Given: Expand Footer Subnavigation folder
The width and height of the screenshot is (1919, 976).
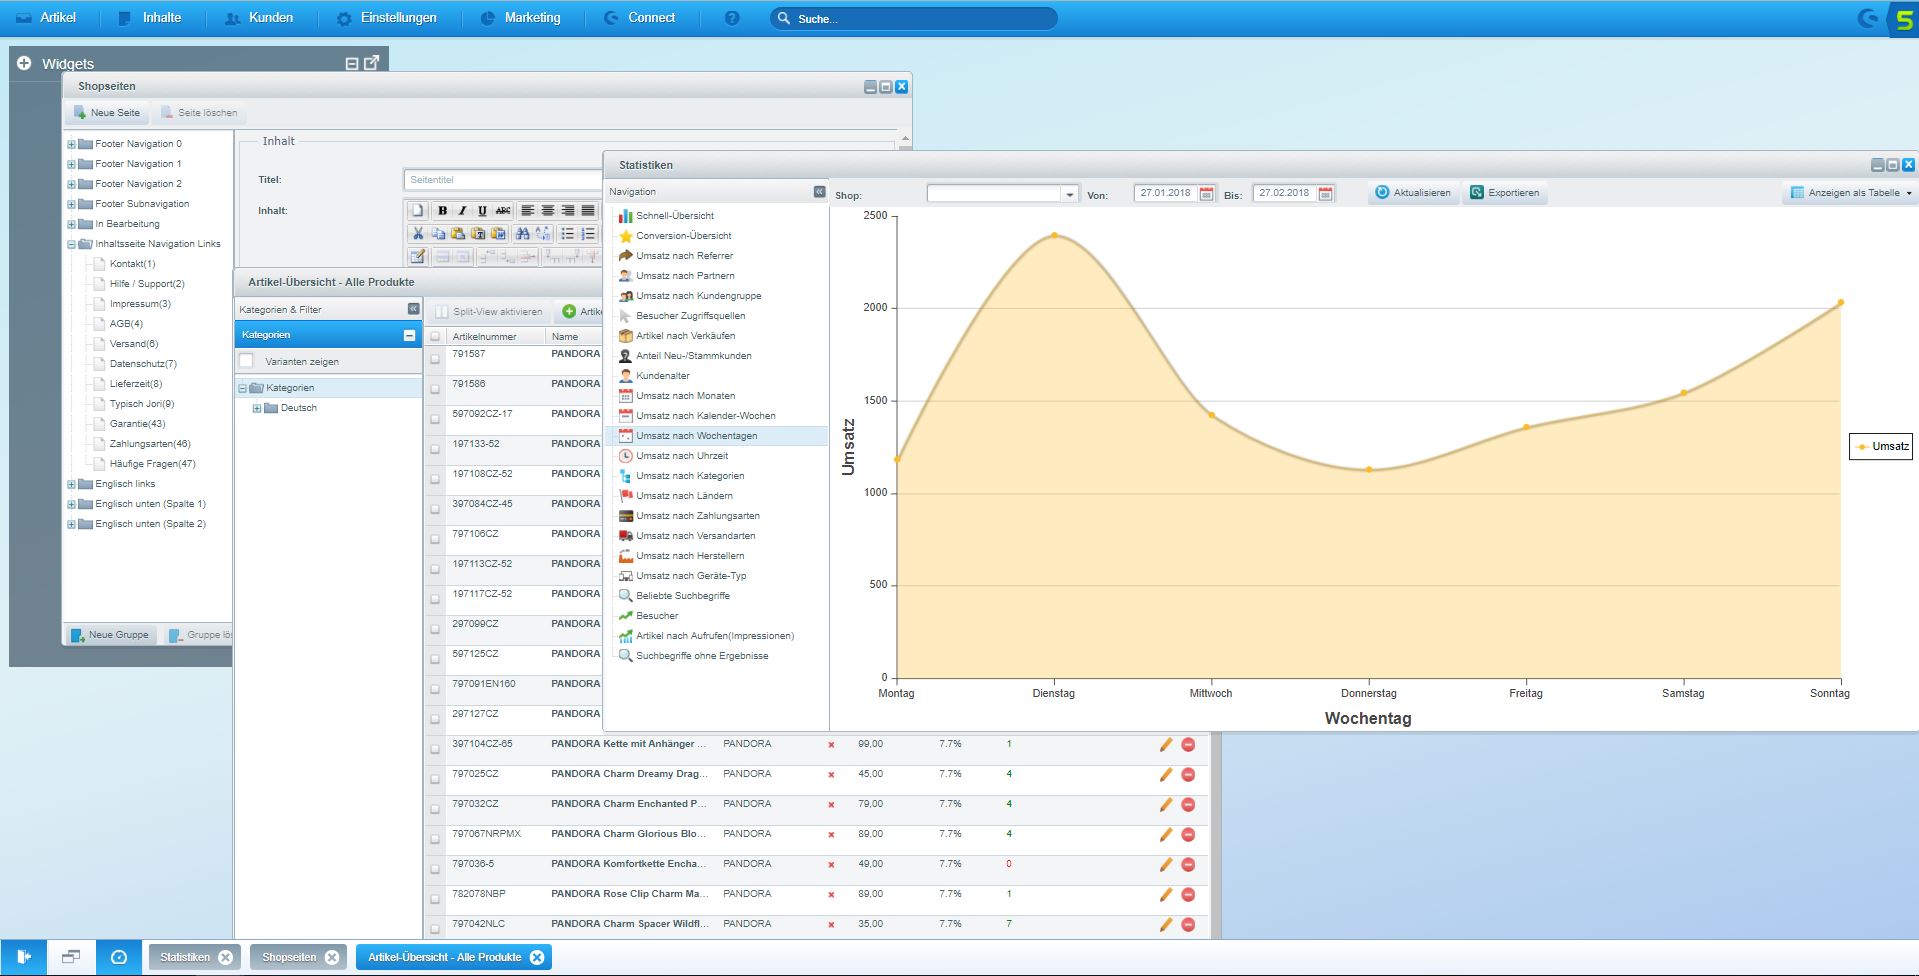Looking at the screenshot, I should [x=71, y=204].
